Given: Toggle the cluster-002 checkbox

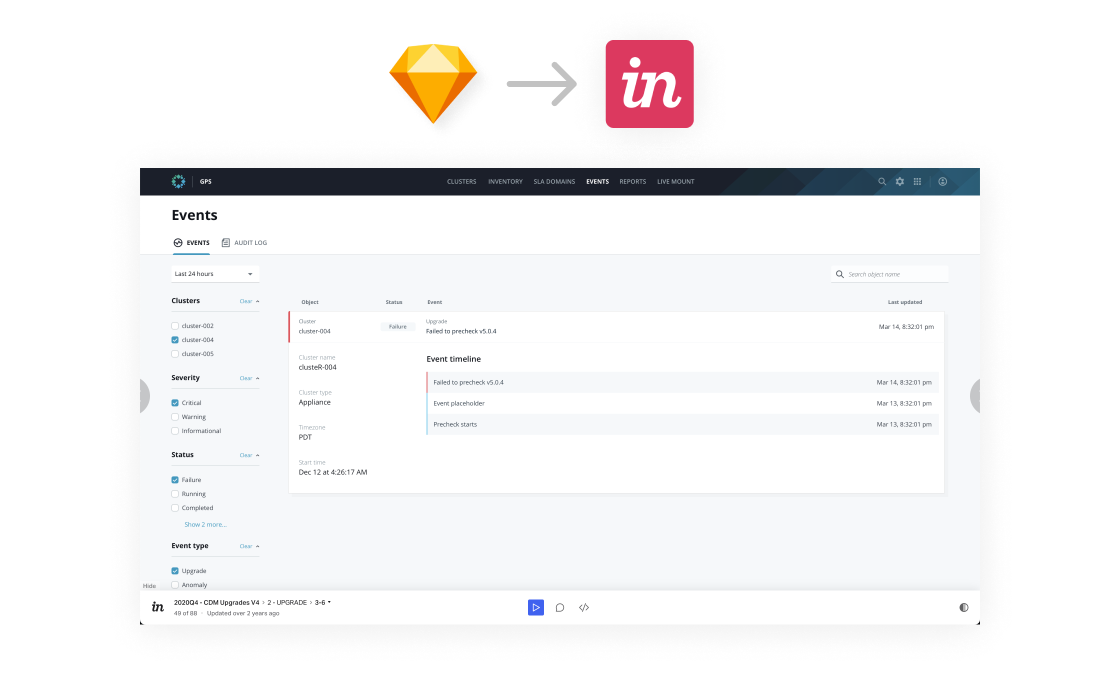Looking at the screenshot, I should [175, 326].
